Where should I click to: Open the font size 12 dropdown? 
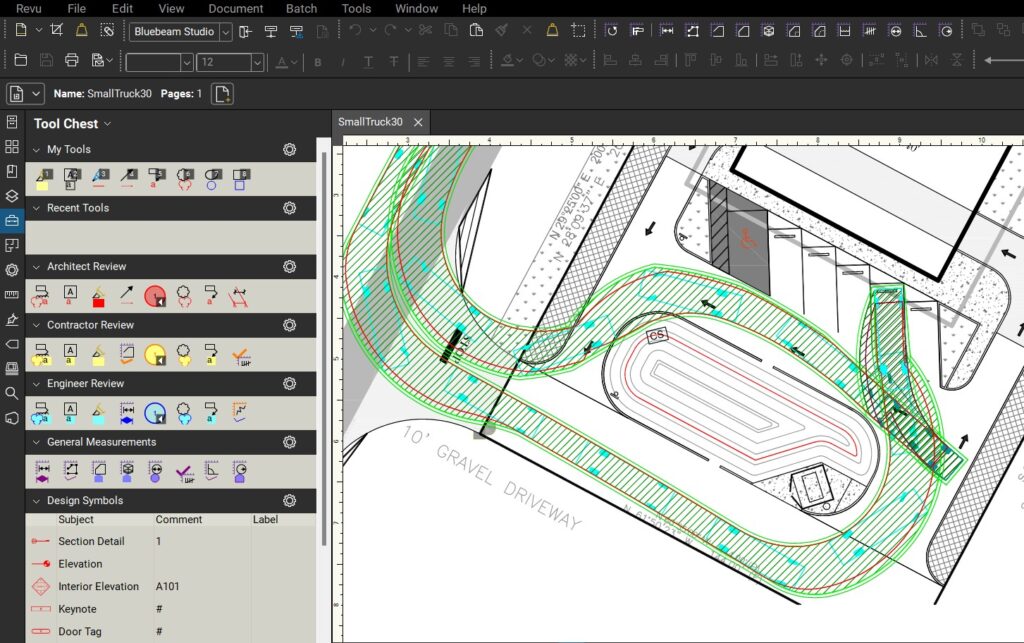pyautogui.click(x=257, y=62)
